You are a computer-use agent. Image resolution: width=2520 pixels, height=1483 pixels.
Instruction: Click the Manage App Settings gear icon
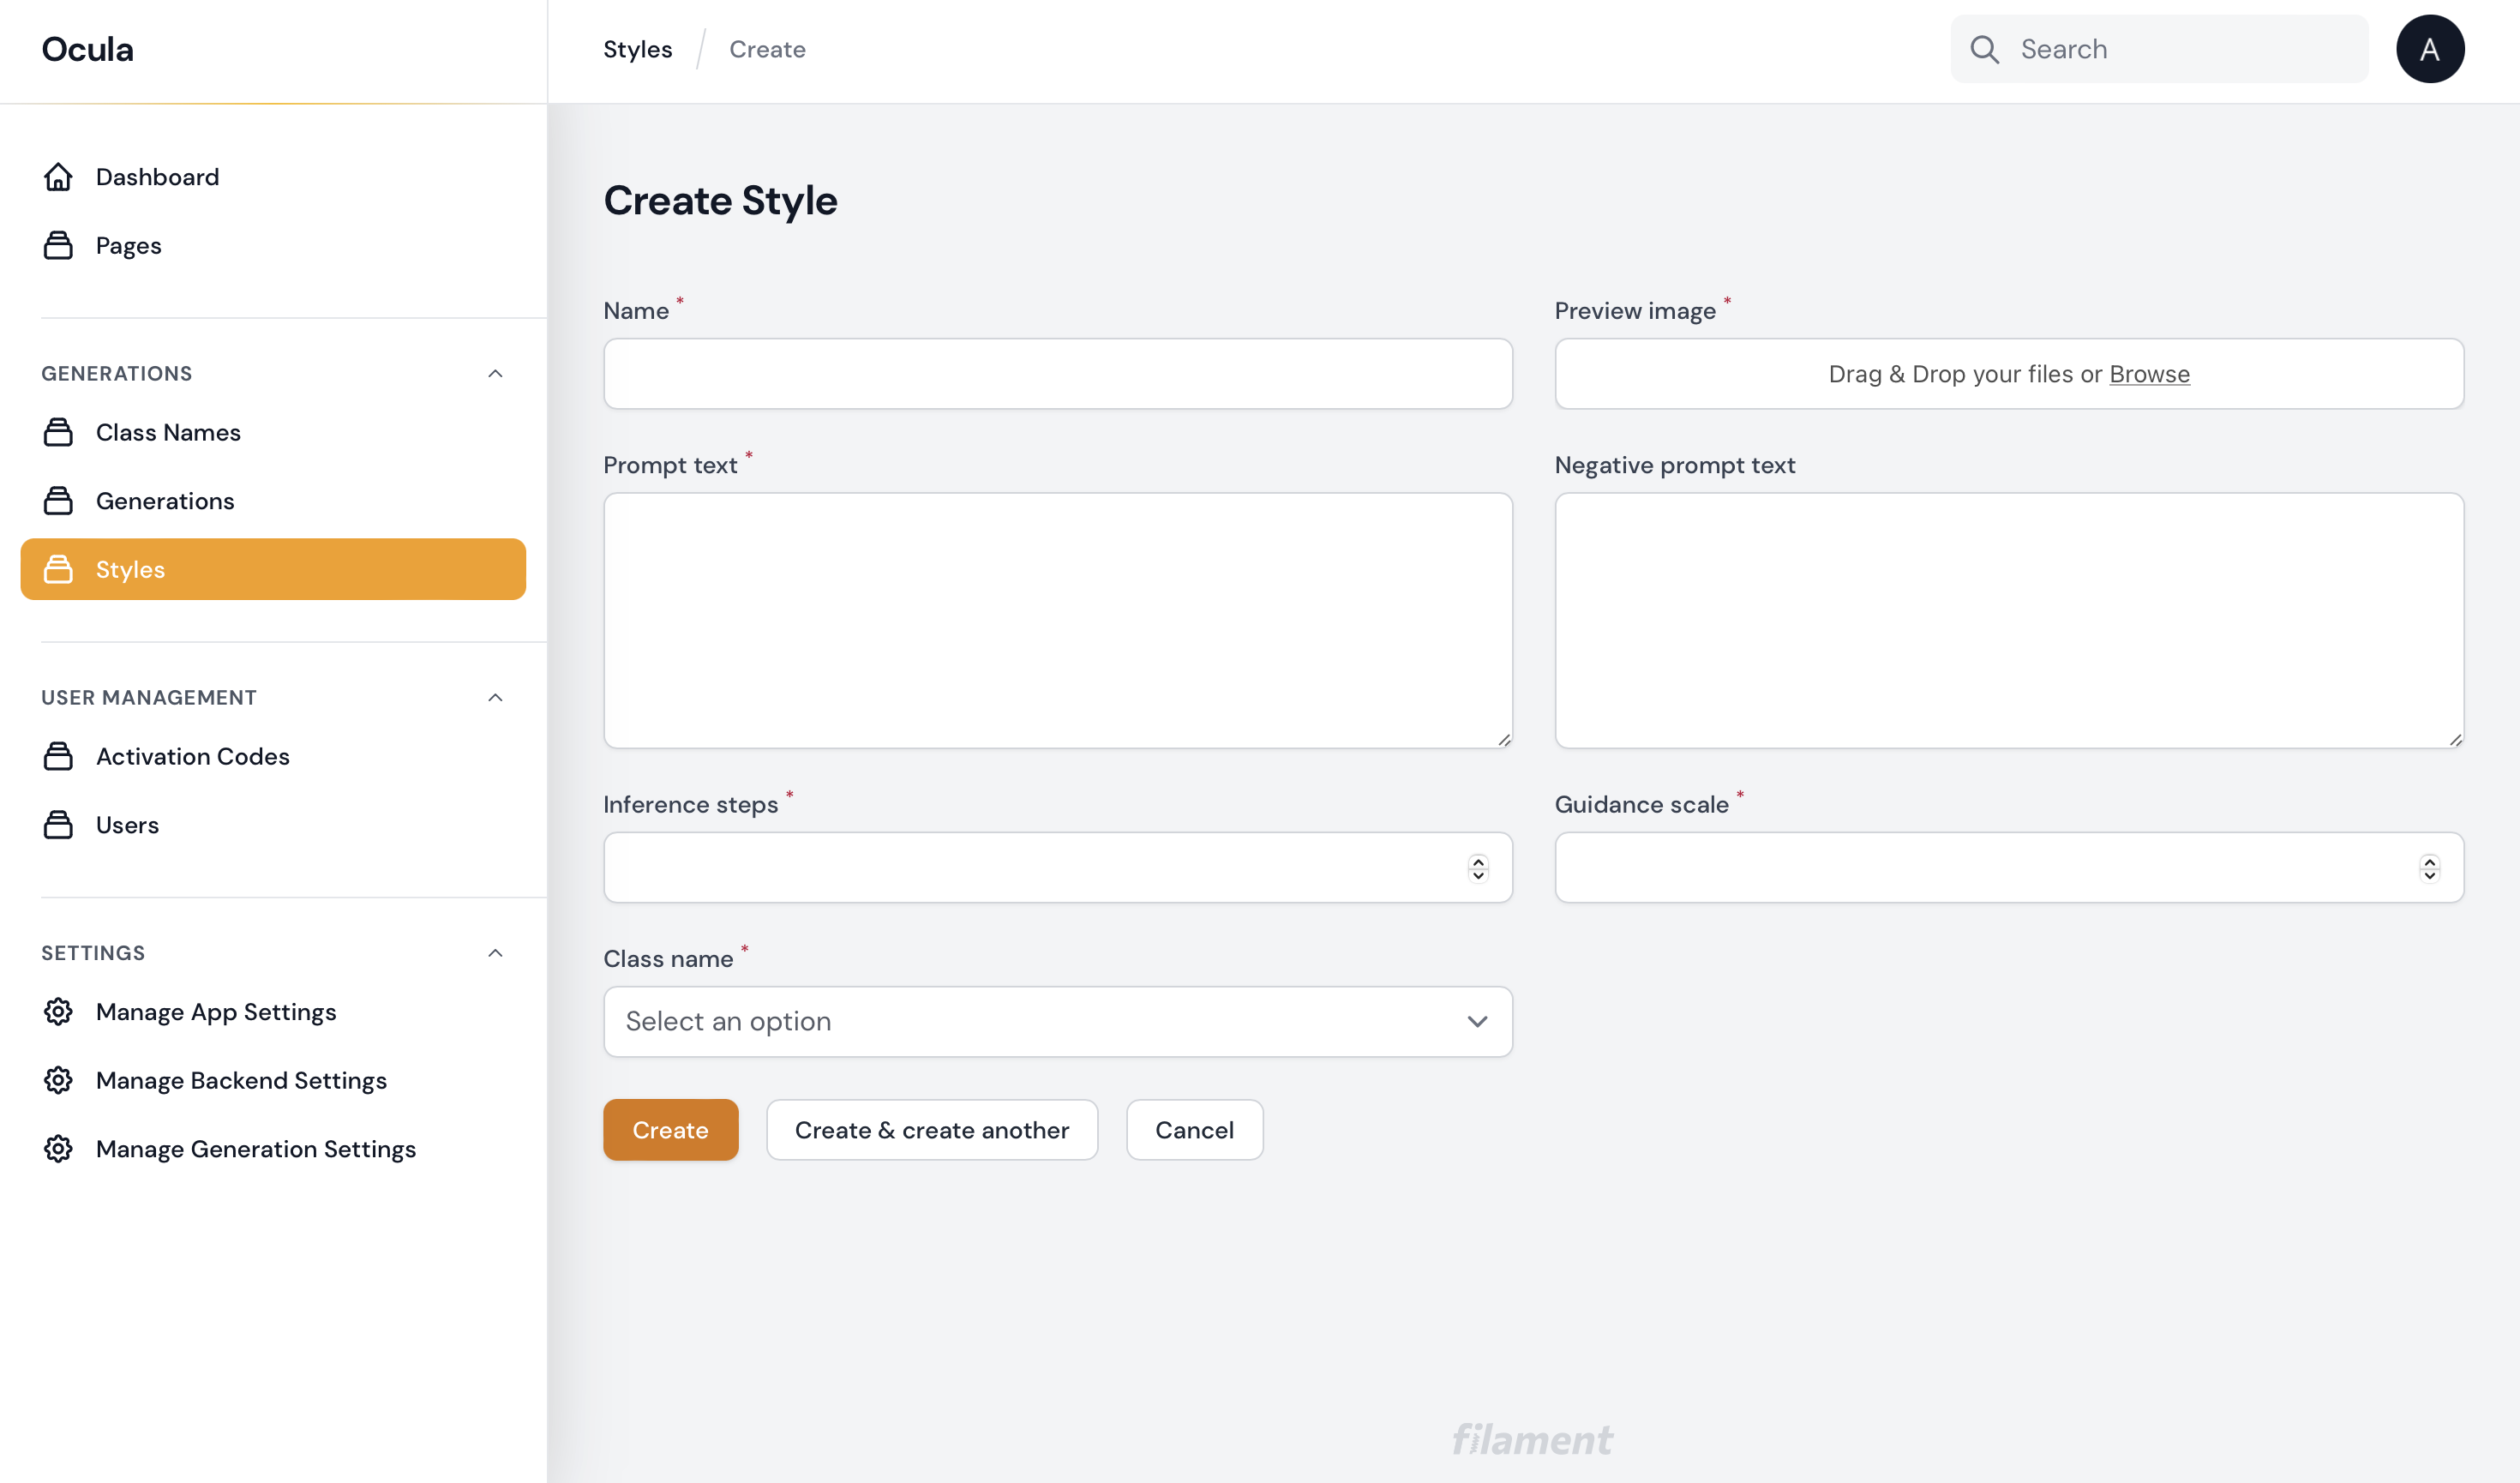click(x=58, y=1012)
